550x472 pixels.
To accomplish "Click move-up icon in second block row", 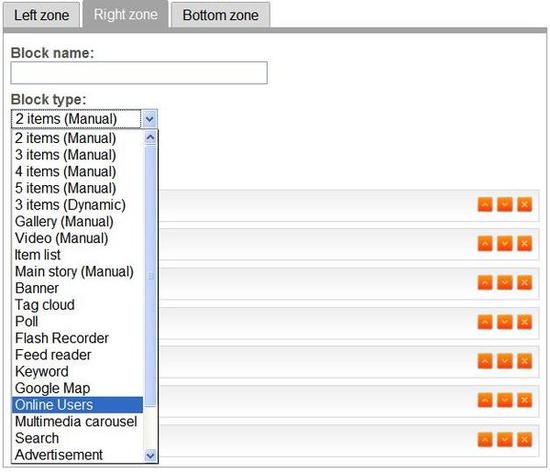I will pyautogui.click(x=485, y=244).
